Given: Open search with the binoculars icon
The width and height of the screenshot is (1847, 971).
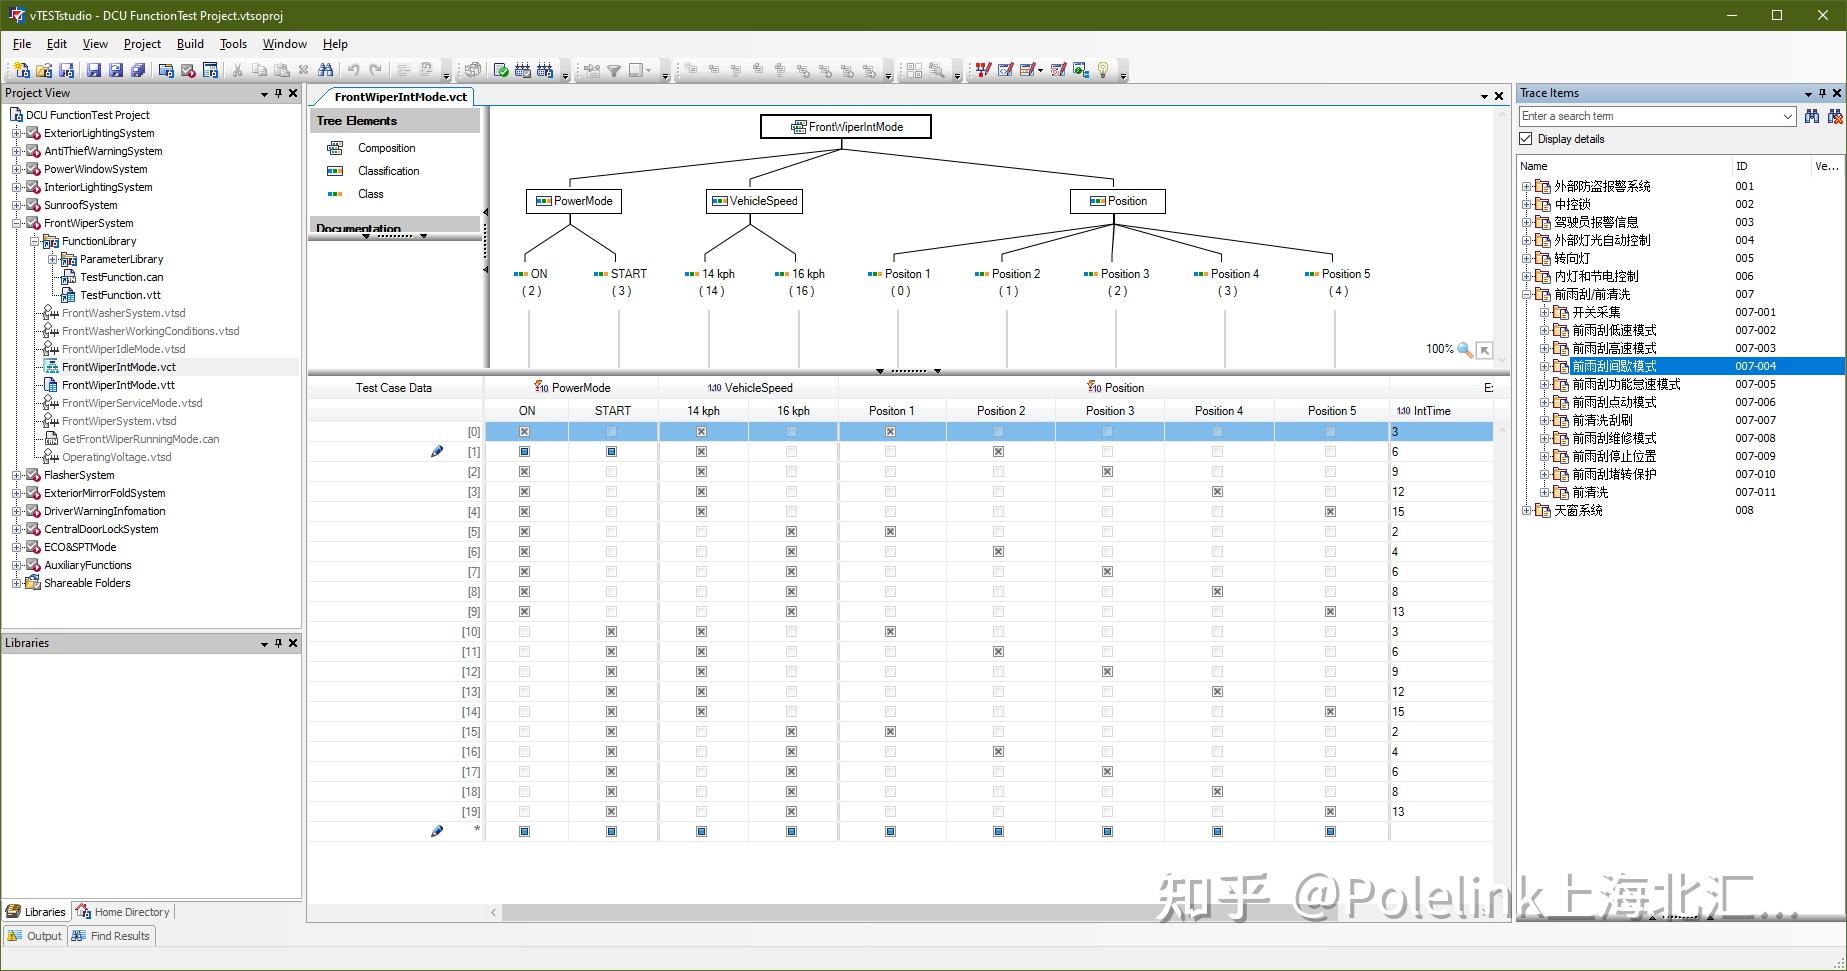Looking at the screenshot, I should point(327,70).
